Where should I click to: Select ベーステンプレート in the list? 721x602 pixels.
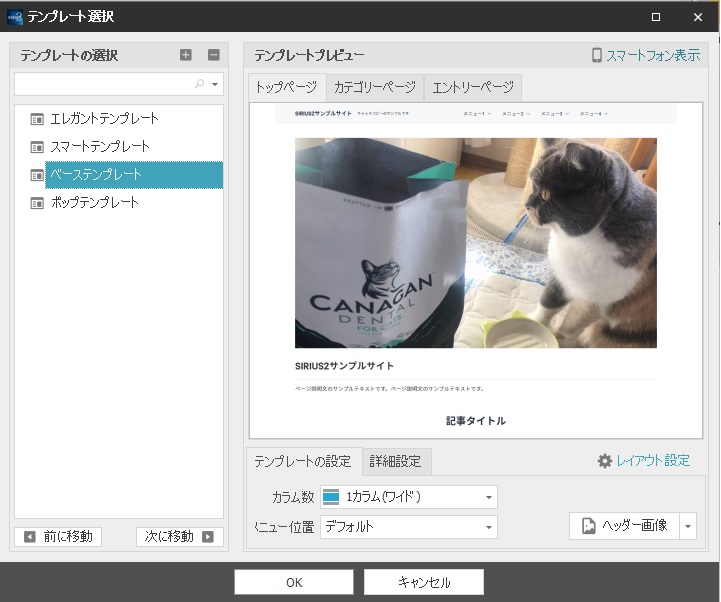(x=134, y=175)
